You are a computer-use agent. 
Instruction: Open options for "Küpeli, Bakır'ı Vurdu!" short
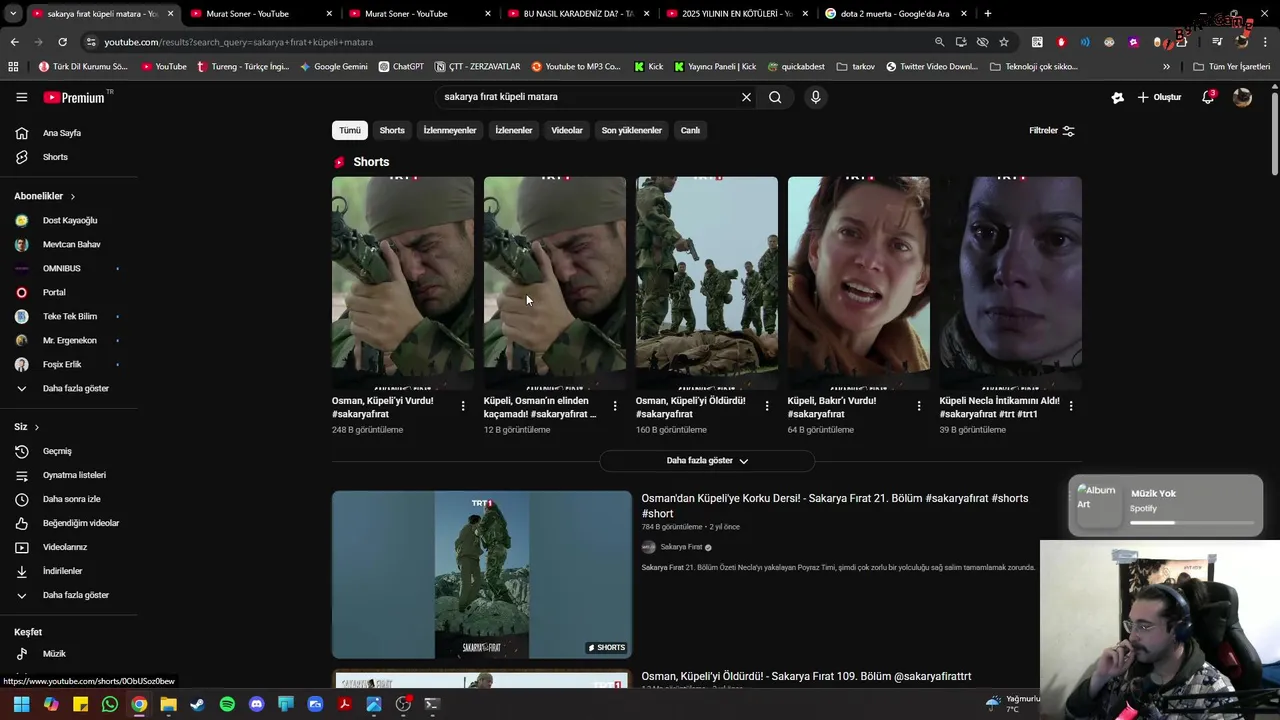(x=919, y=406)
